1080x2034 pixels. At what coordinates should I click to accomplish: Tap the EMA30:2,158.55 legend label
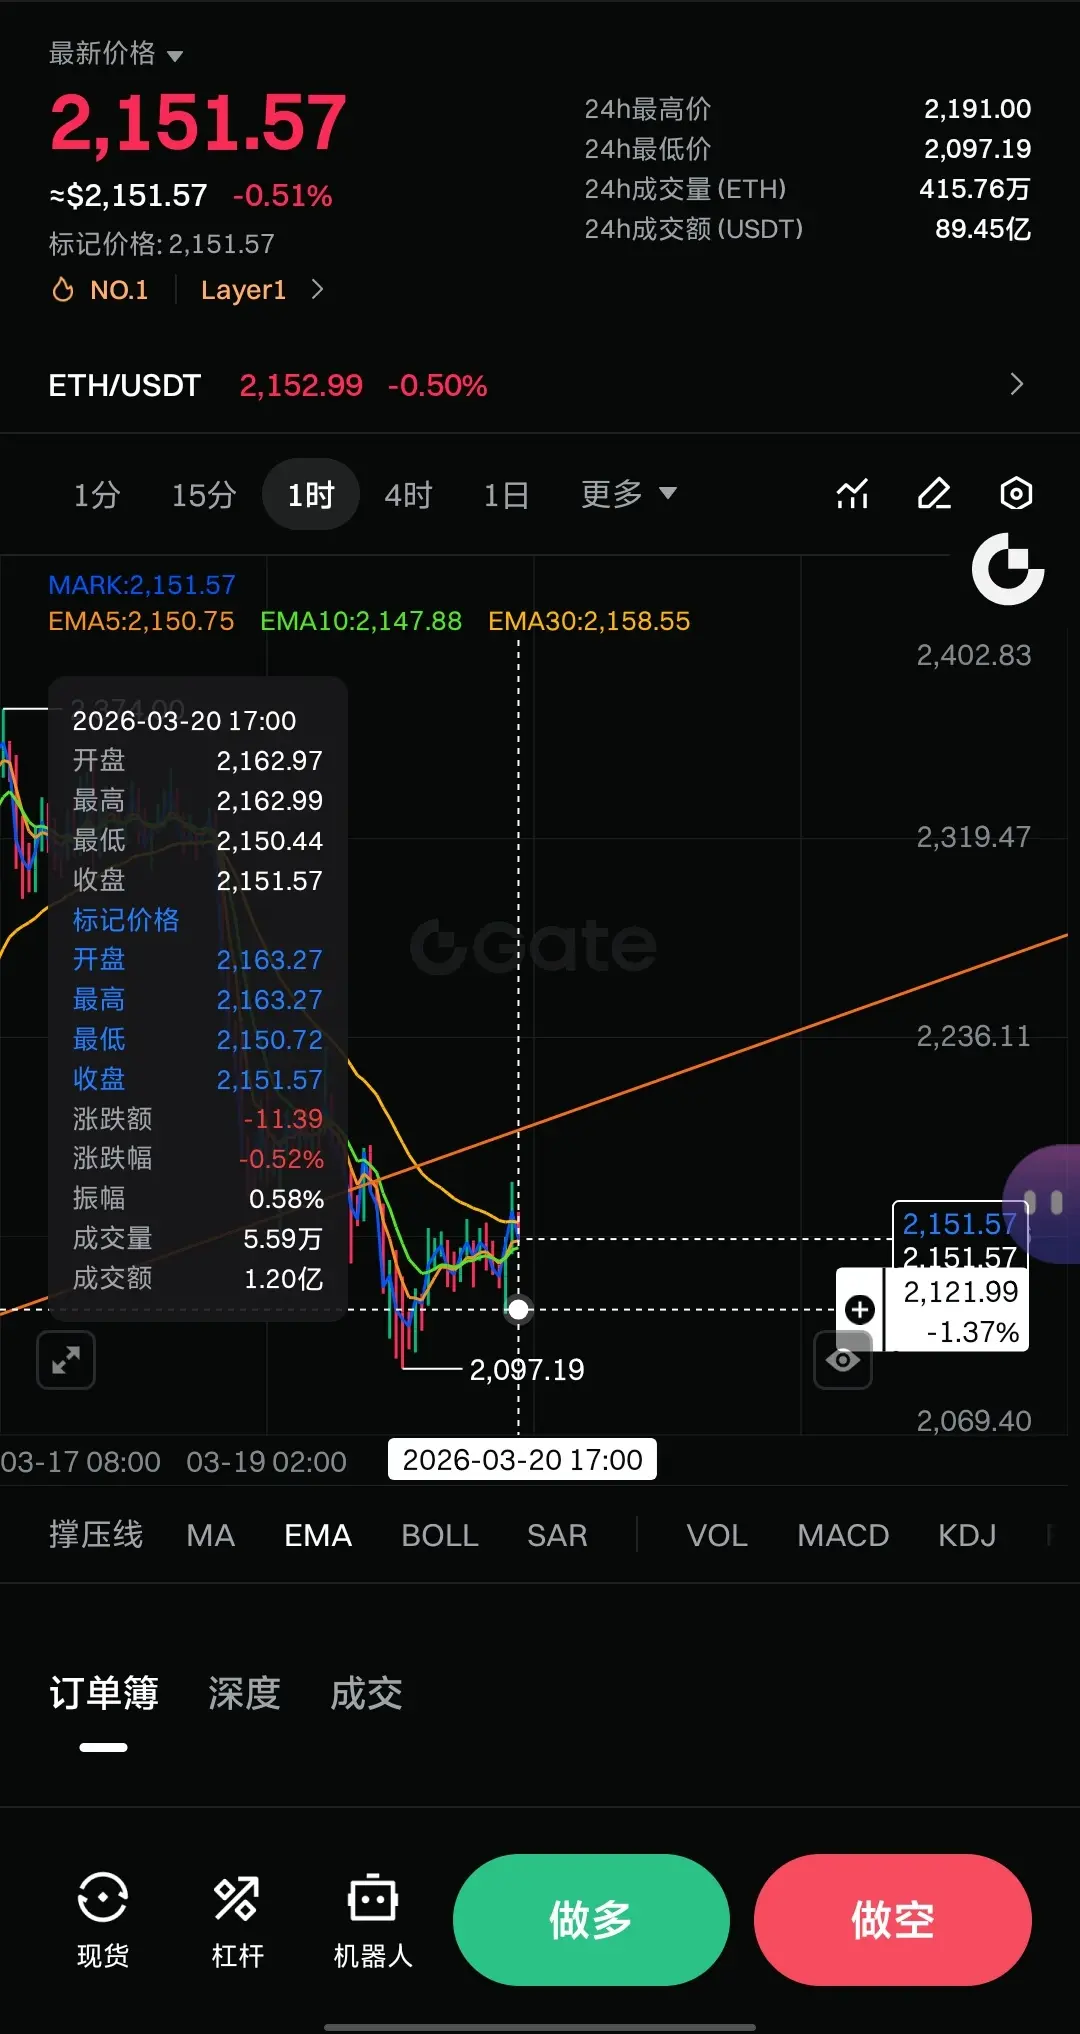(x=589, y=621)
